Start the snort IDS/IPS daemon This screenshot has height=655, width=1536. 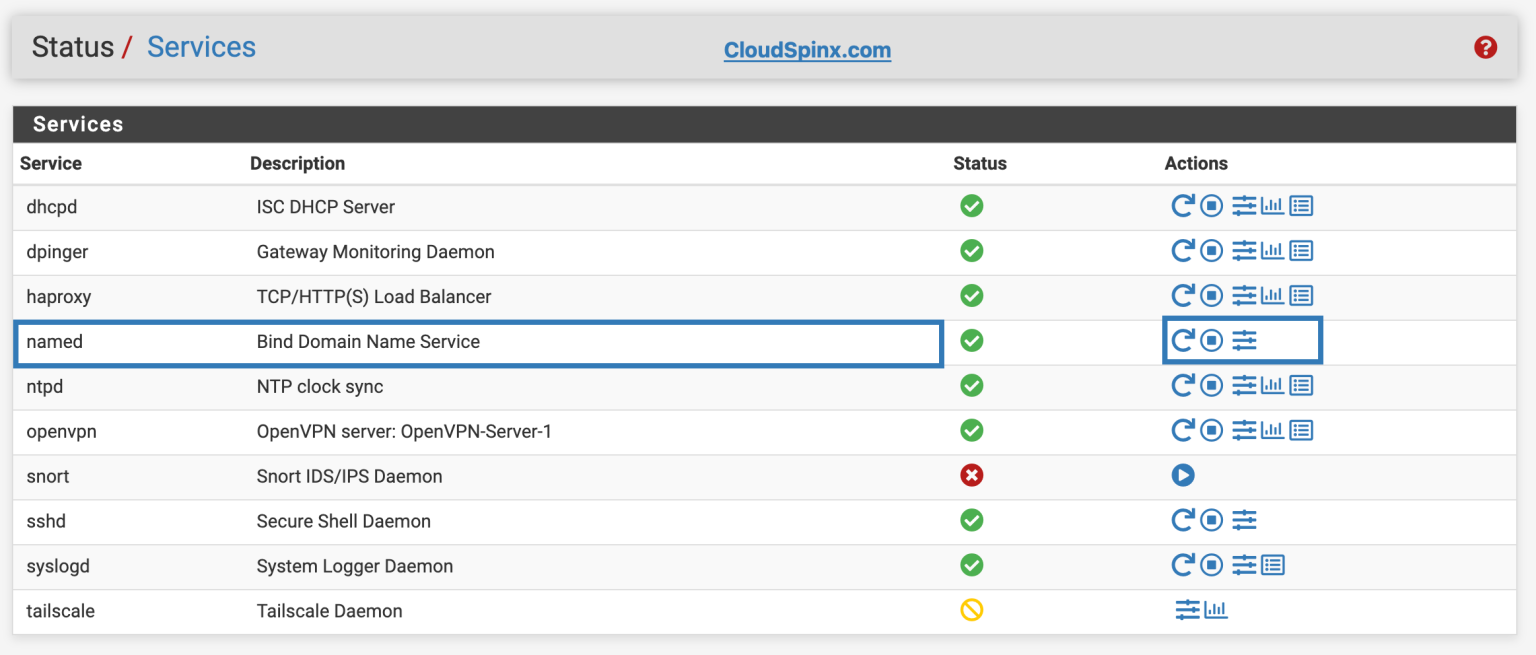tap(1184, 475)
